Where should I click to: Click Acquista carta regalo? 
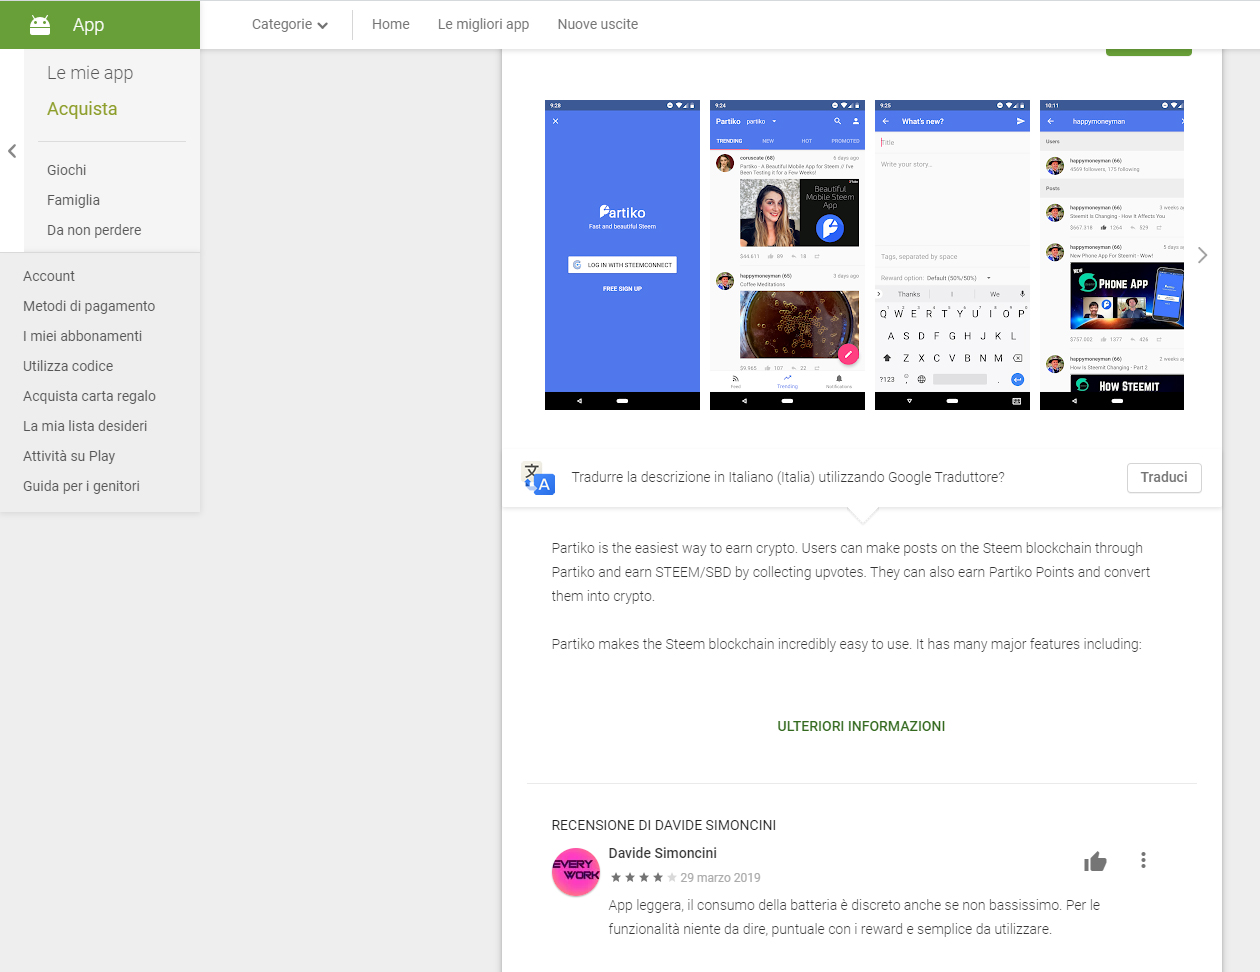point(89,396)
